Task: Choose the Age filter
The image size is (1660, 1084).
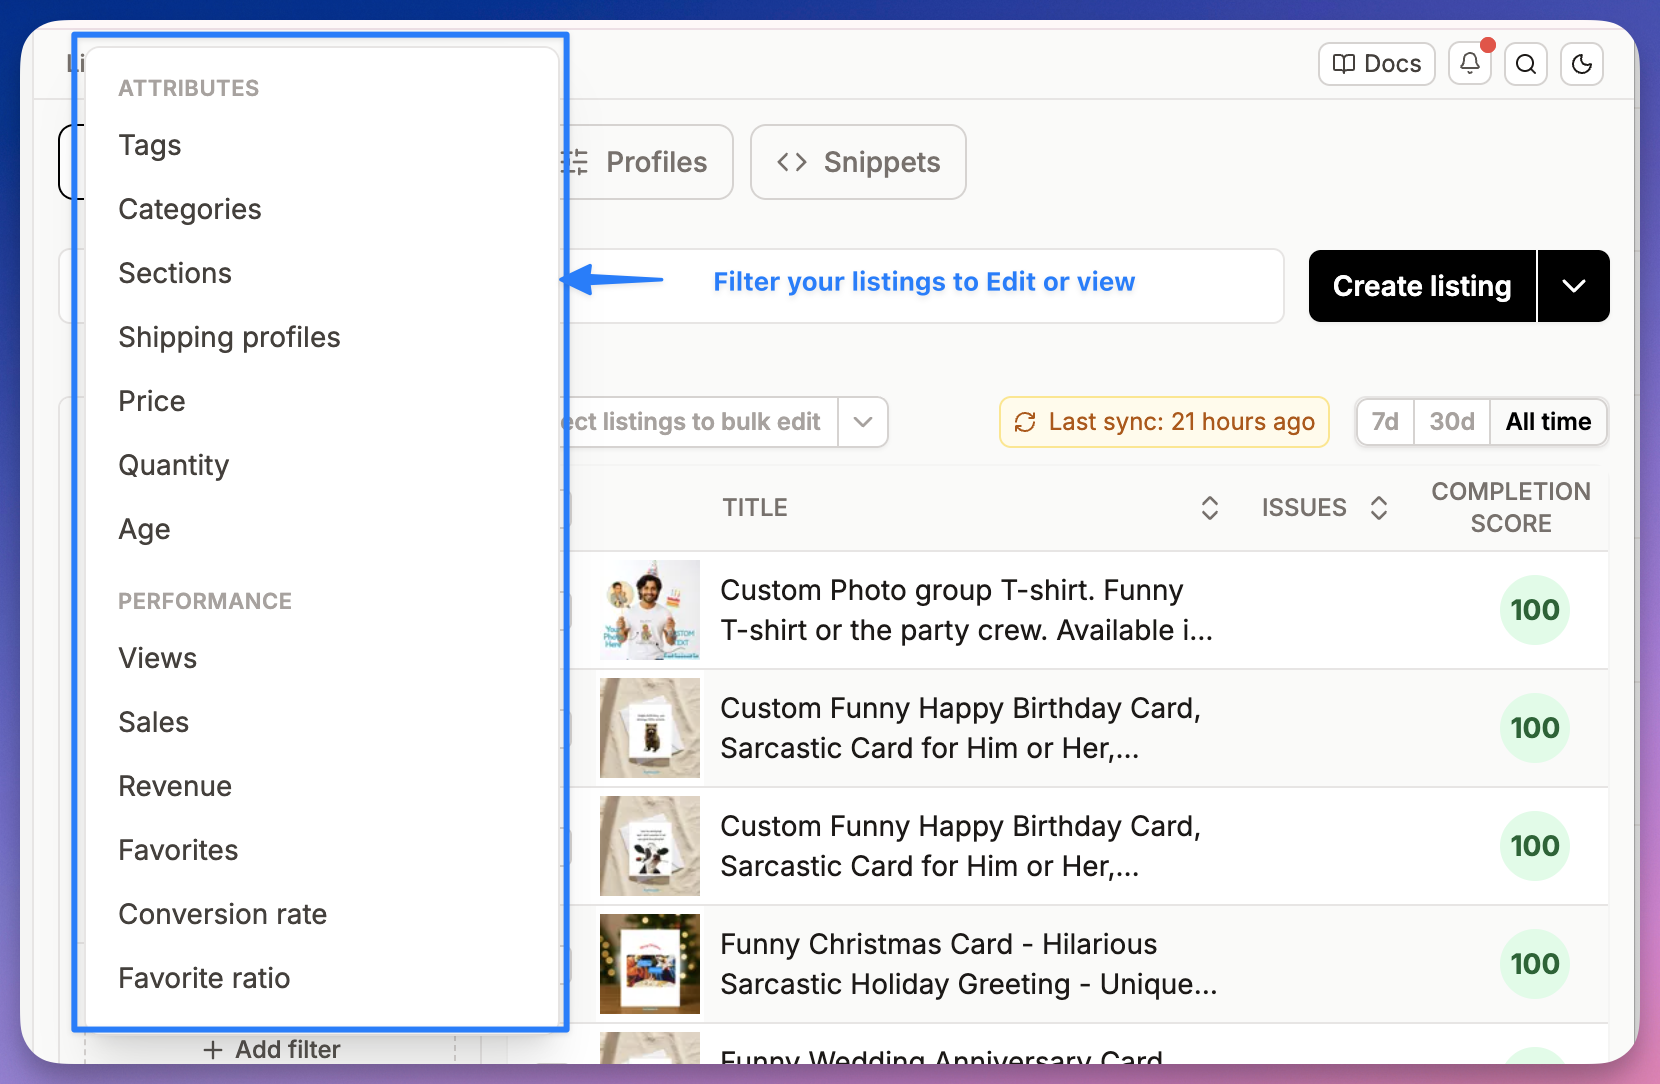Action: (144, 529)
